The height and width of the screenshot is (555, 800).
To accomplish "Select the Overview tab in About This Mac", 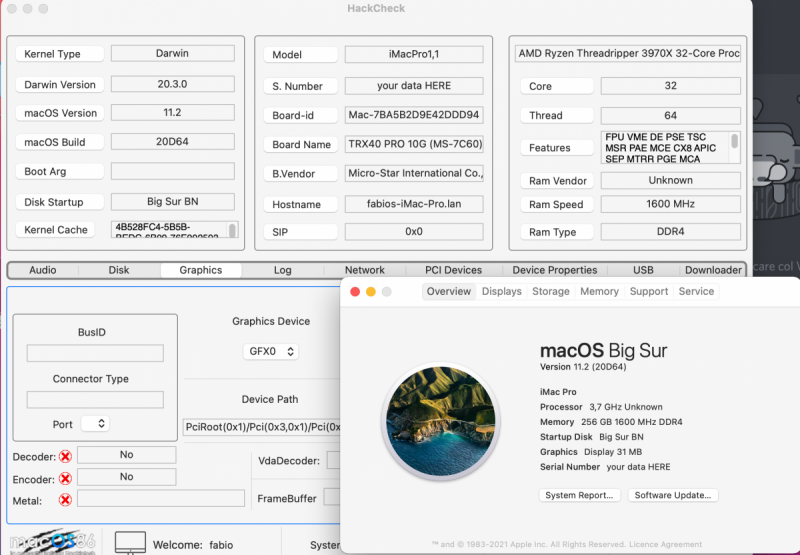I will click(x=448, y=291).
